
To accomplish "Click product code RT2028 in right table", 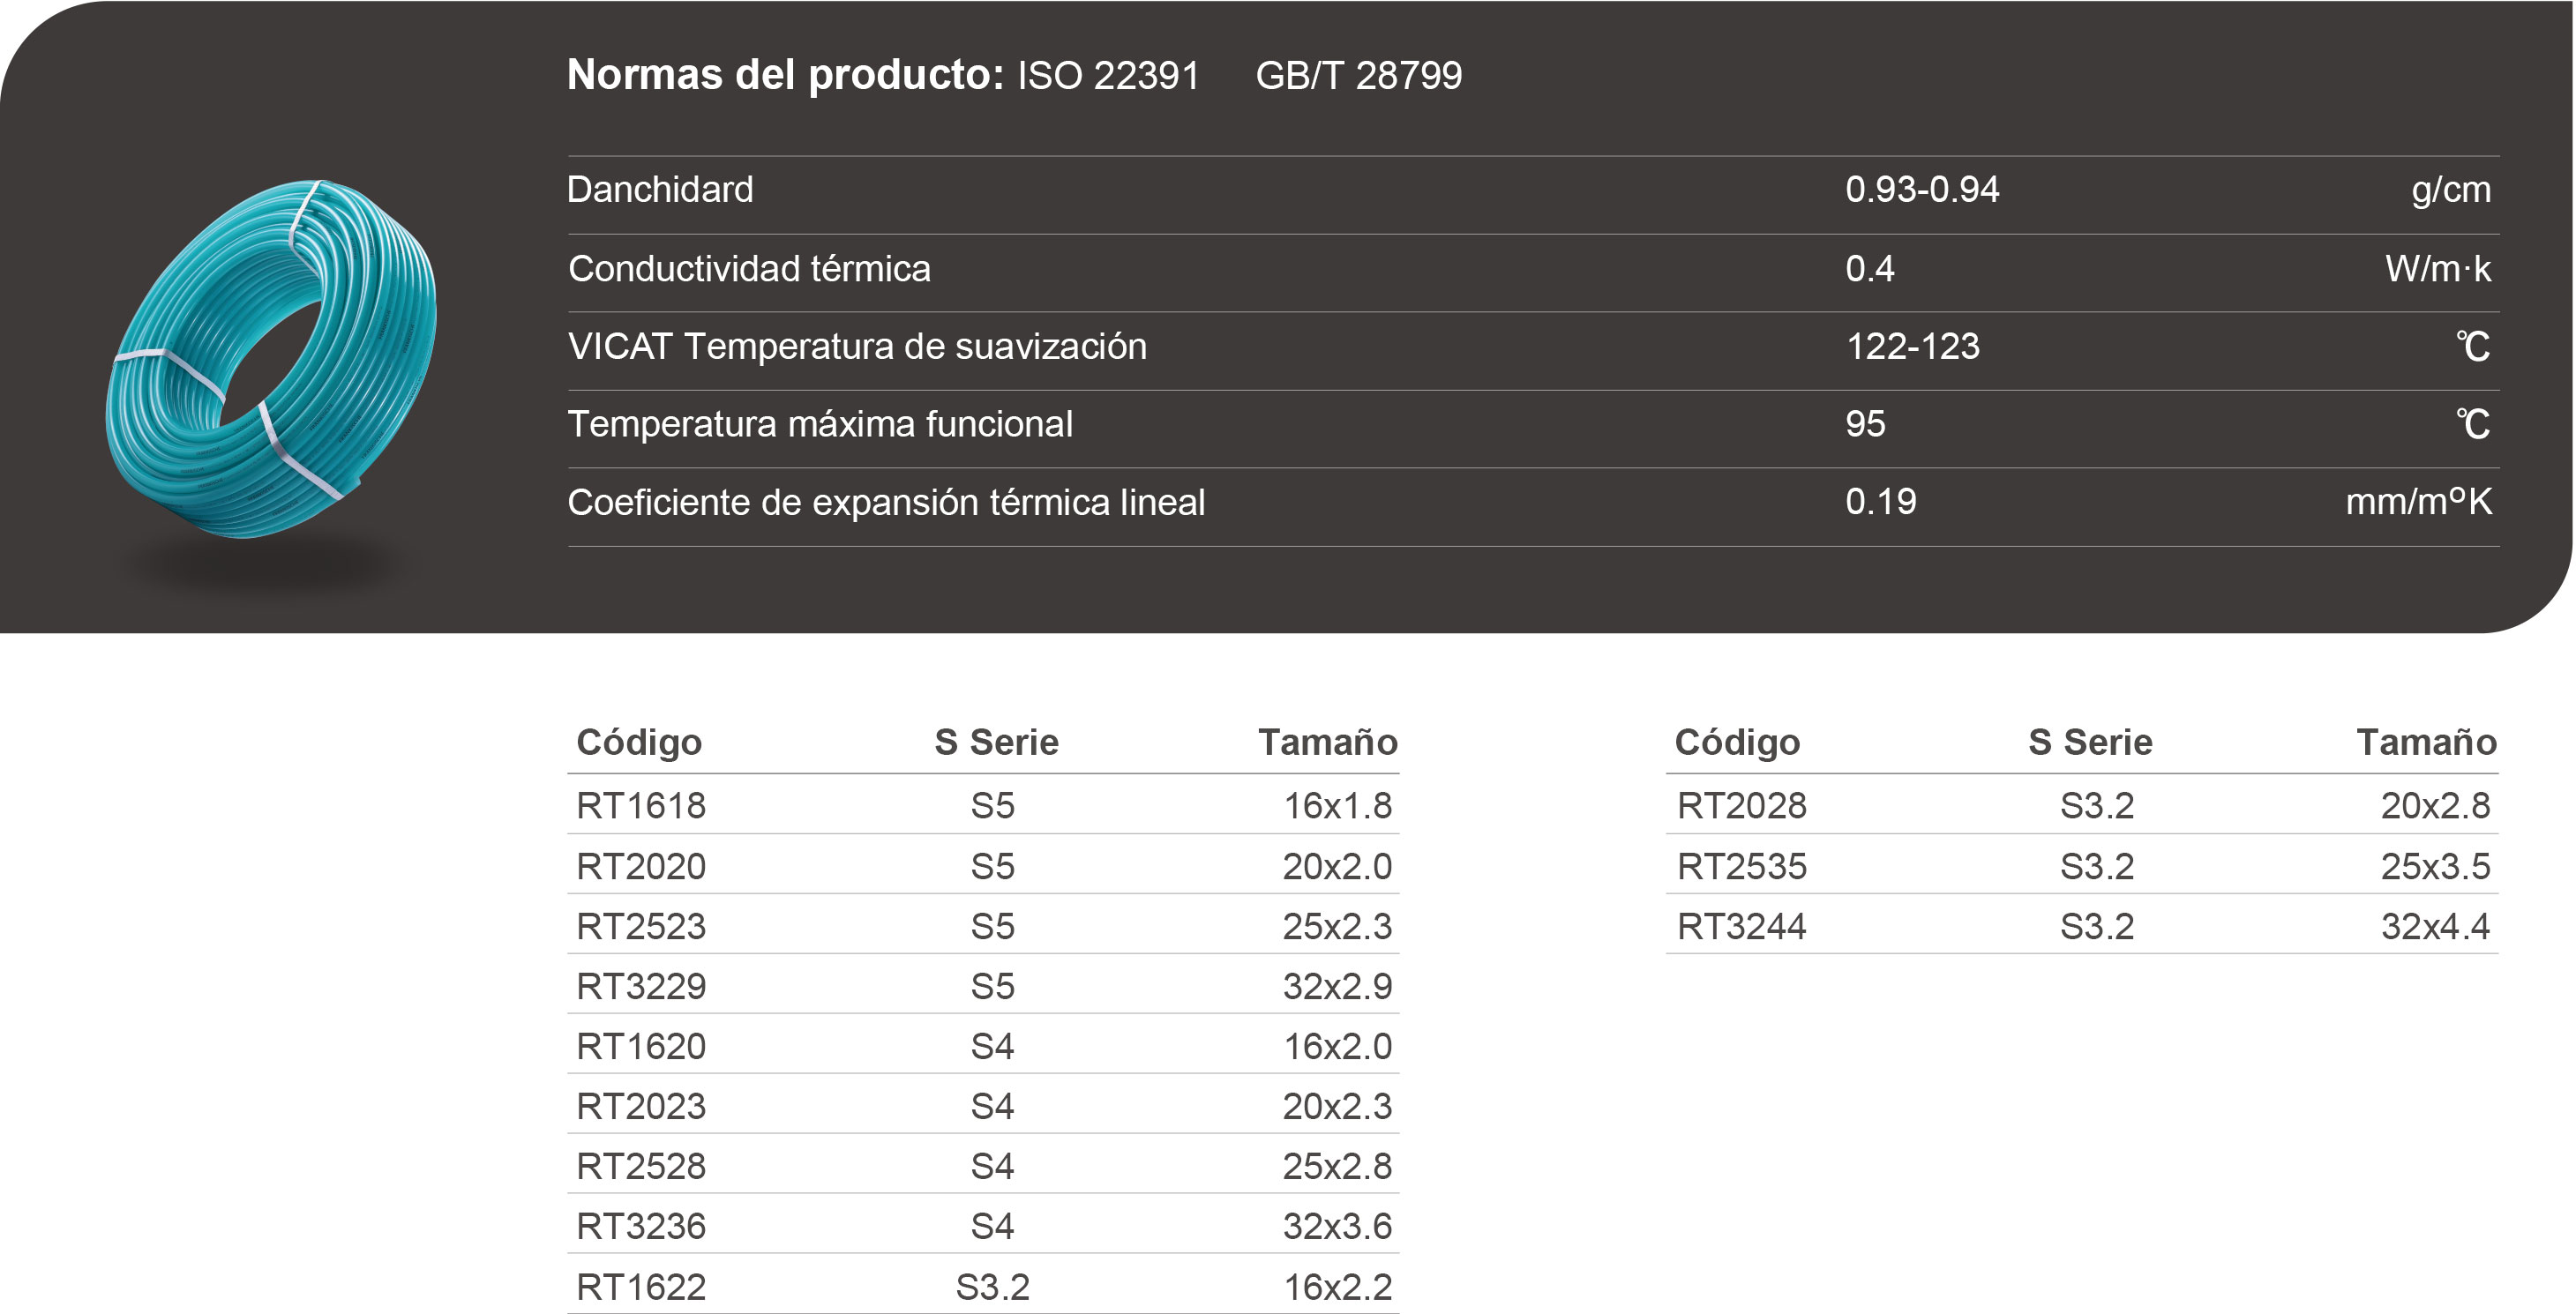I will point(1741,806).
